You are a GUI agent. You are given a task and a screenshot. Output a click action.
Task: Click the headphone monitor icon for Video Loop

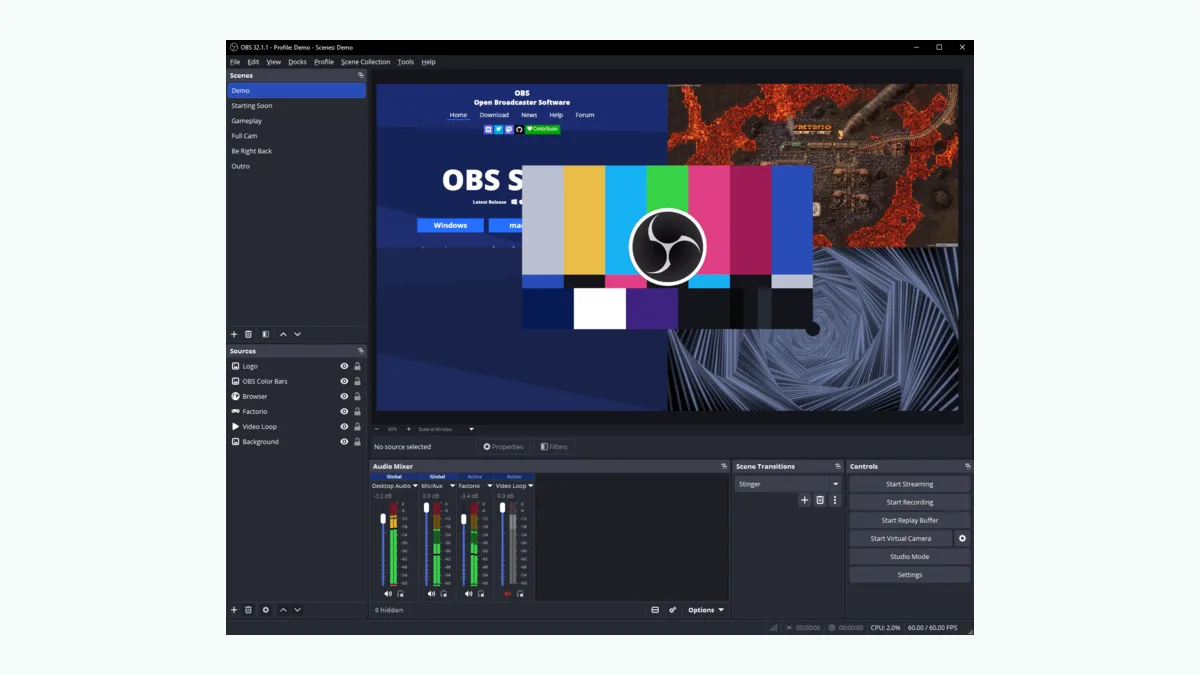click(x=520, y=594)
